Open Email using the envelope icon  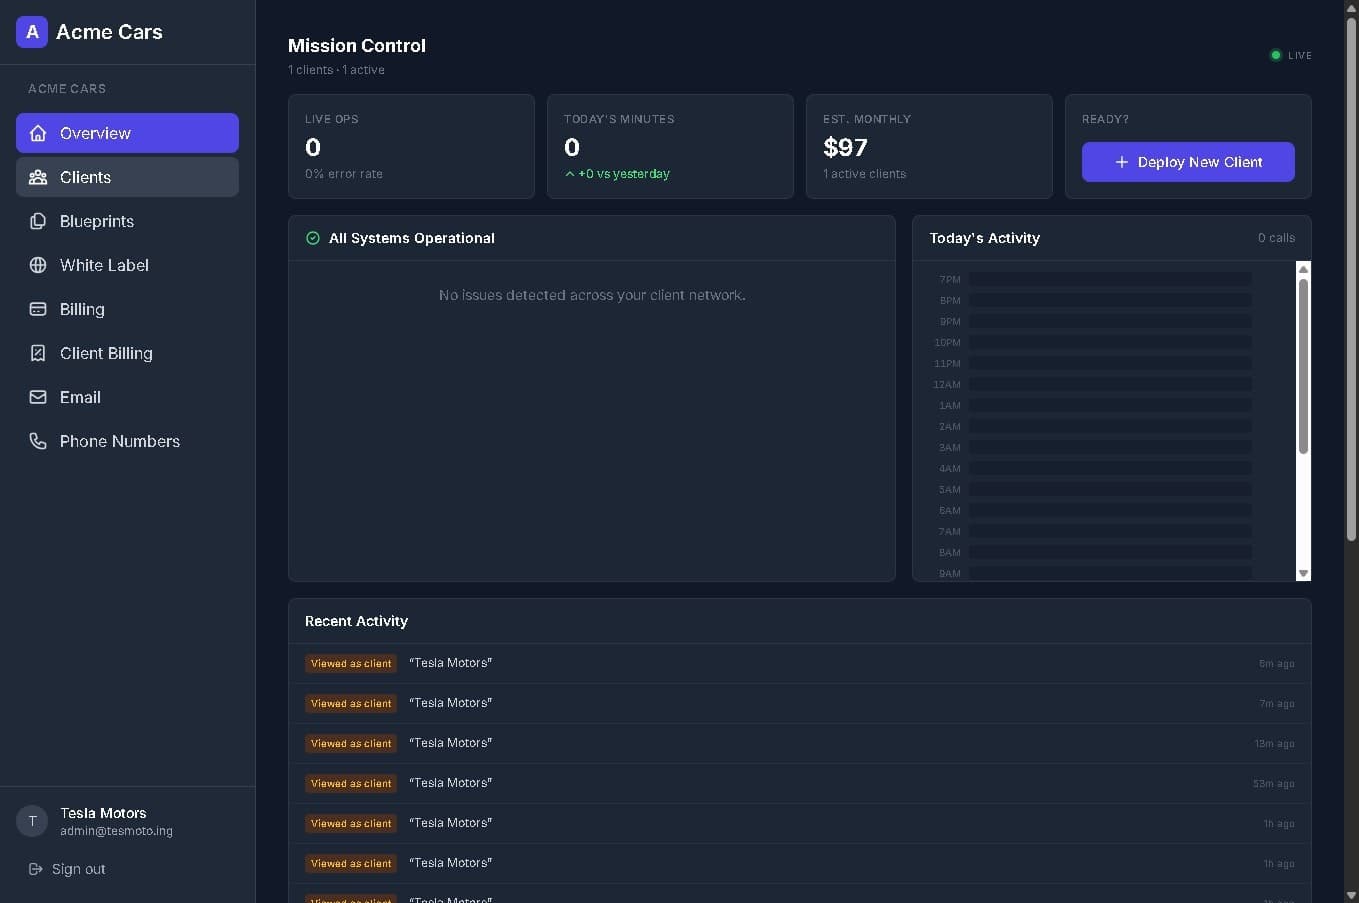click(38, 397)
